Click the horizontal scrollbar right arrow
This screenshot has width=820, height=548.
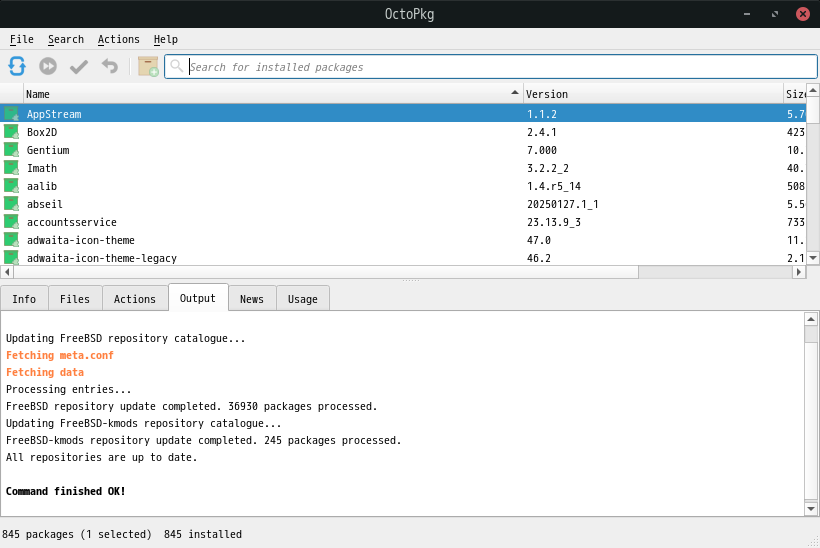799,272
